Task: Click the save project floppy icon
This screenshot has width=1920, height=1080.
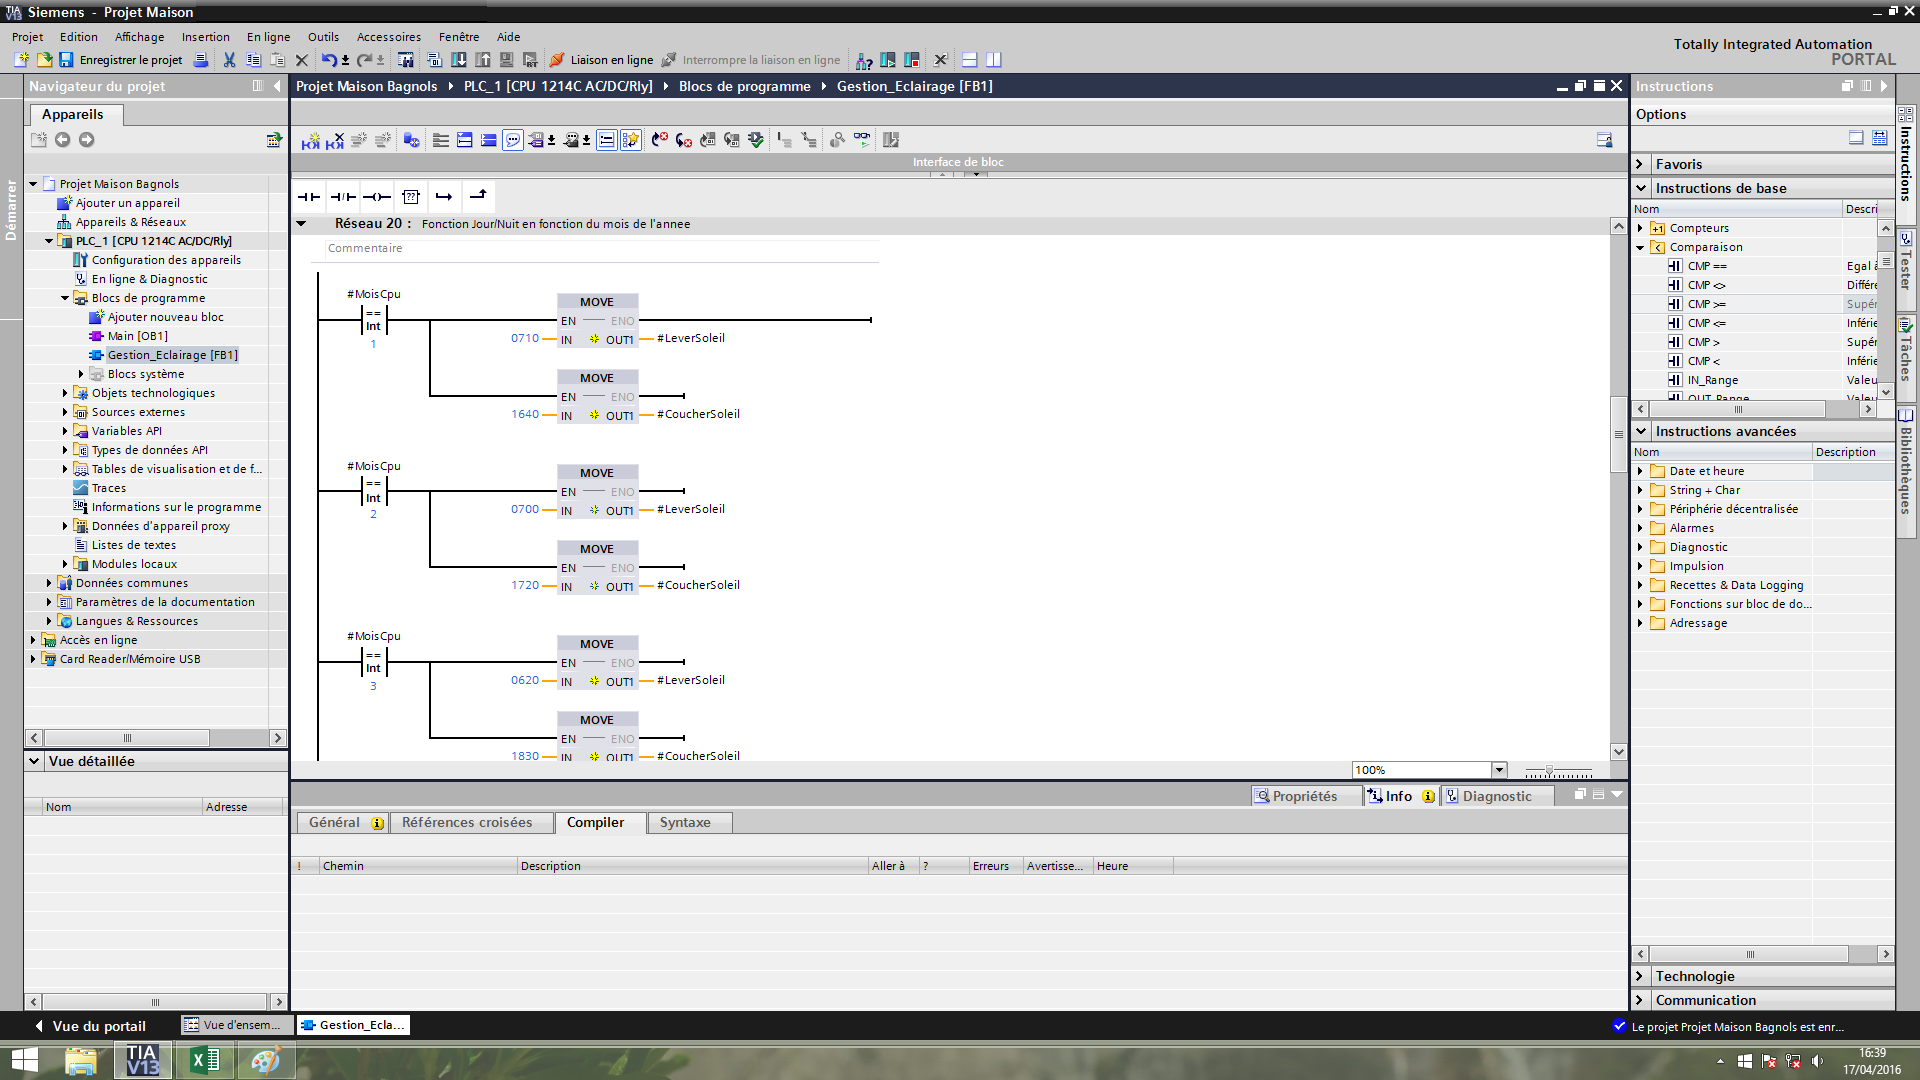Action: coord(66,60)
